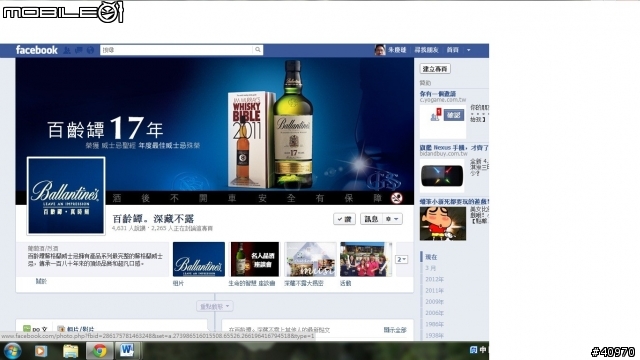Image resolution: width=640 pixels, height=360 pixels.
Task: Jump to 2012年 in timeline
Action: [x=434, y=279]
